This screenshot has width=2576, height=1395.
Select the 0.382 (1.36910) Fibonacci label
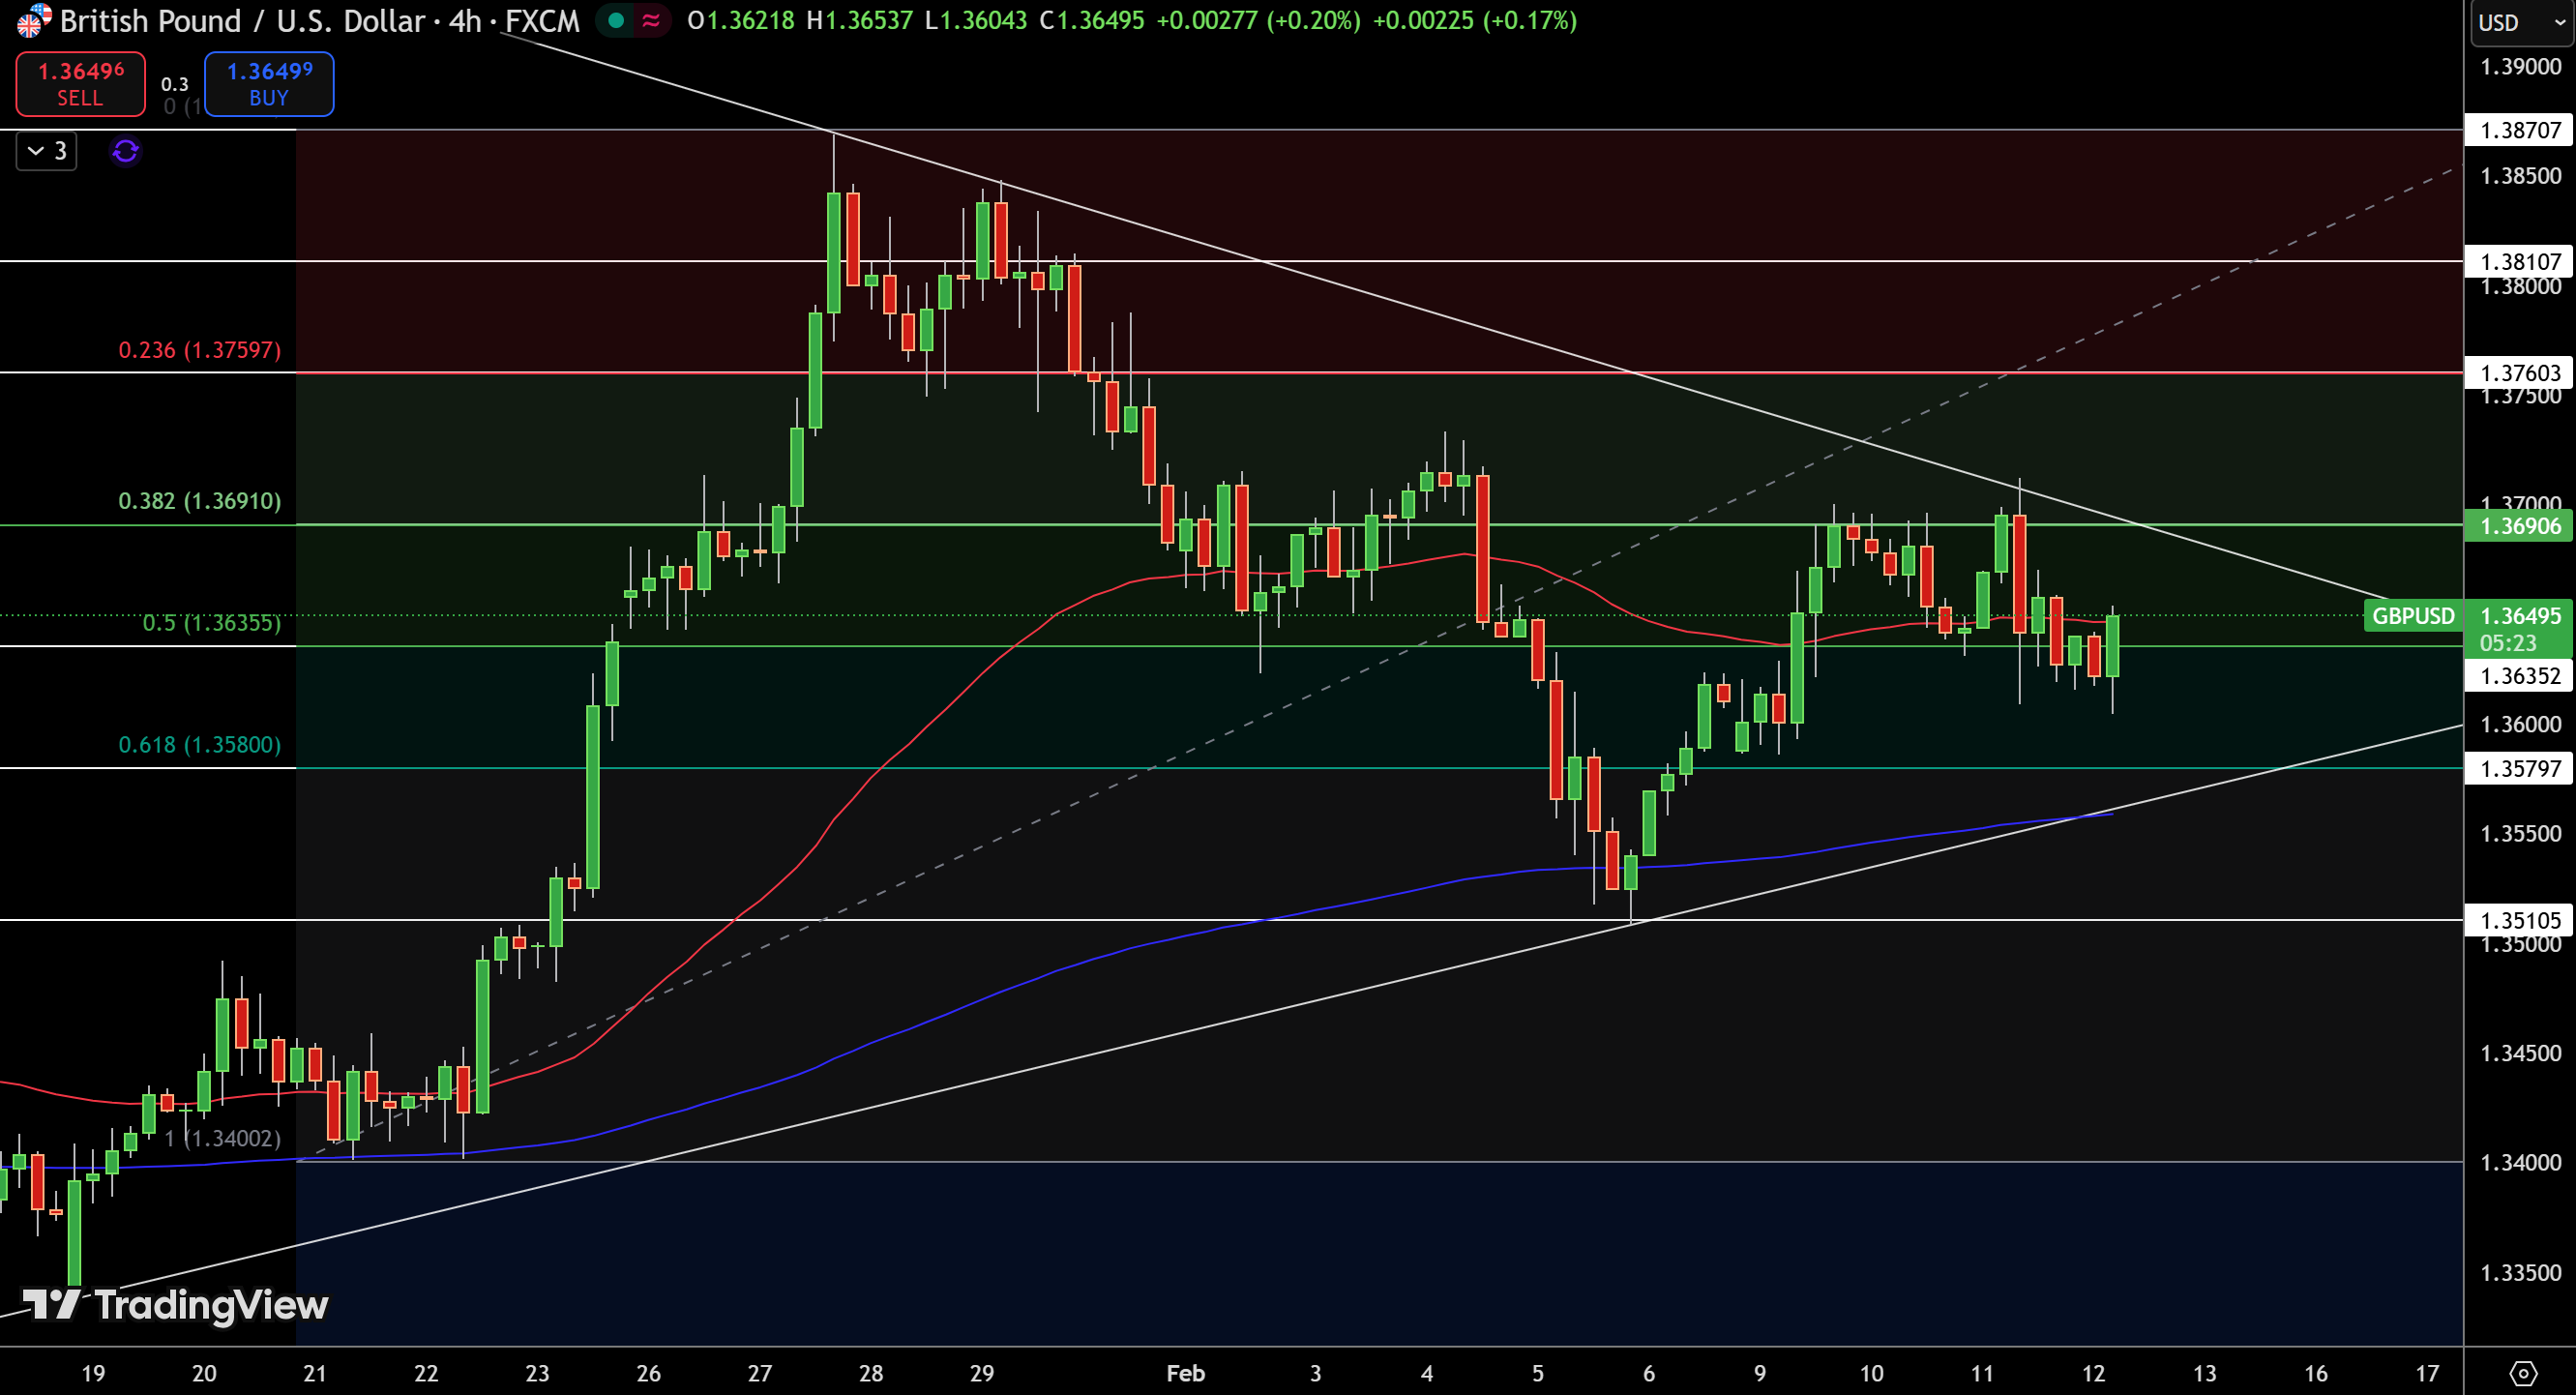pos(200,501)
